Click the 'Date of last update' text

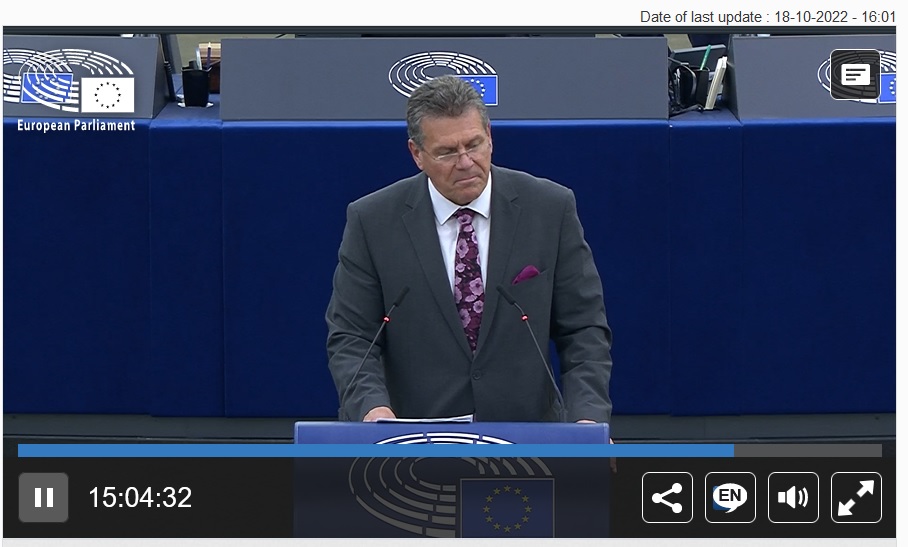click(x=768, y=17)
